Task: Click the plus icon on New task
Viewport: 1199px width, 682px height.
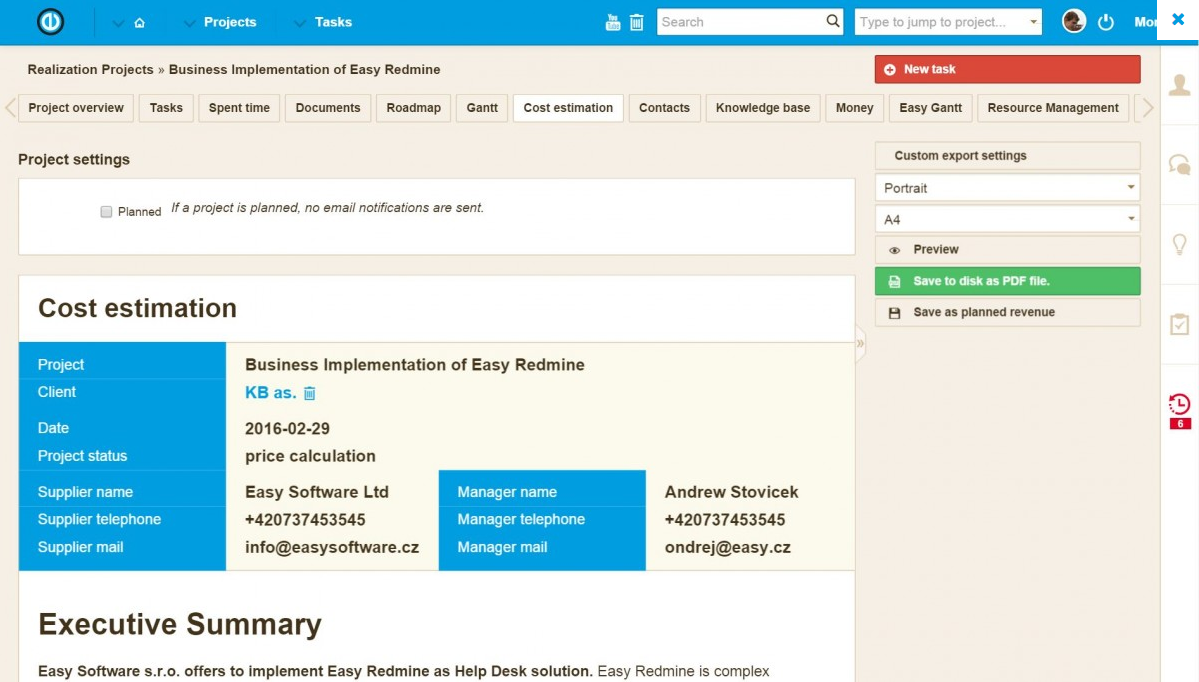Action: pyautogui.click(x=889, y=70)
